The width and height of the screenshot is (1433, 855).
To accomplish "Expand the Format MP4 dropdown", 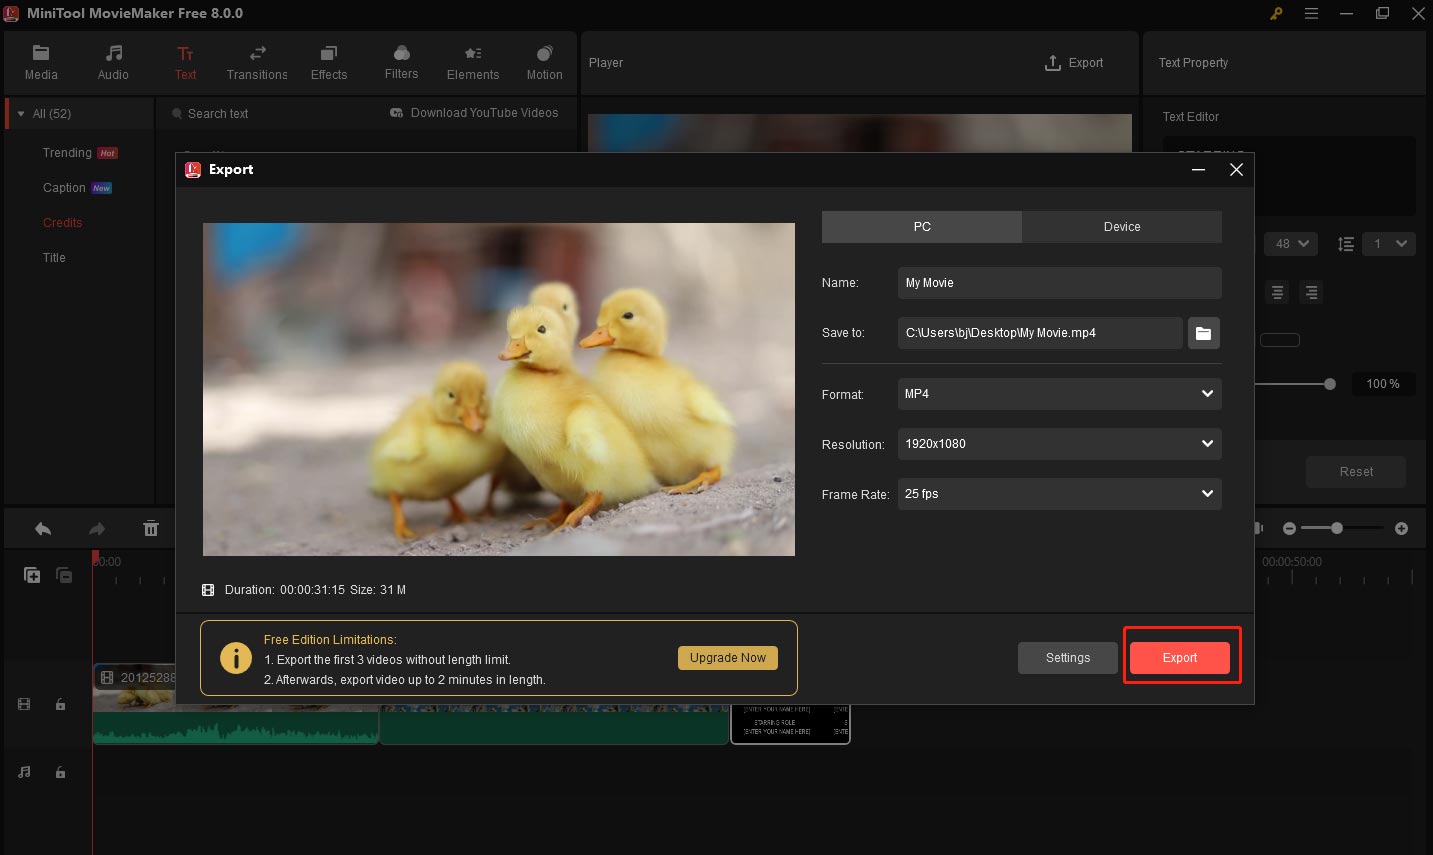I will click(1059, 394).
